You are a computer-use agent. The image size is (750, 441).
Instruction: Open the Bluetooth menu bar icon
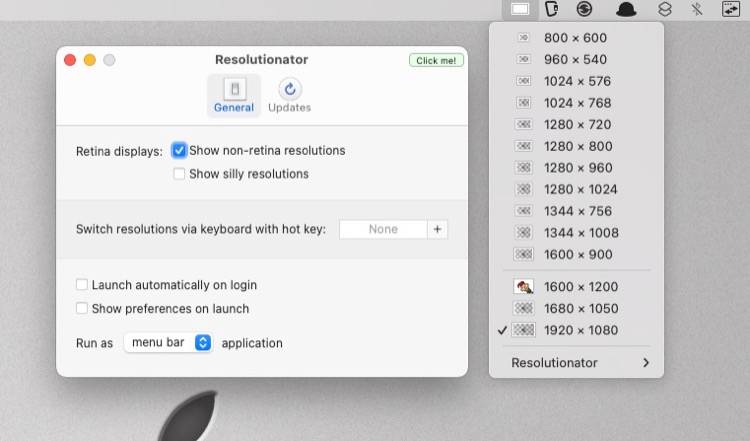(x=697, y=9)
